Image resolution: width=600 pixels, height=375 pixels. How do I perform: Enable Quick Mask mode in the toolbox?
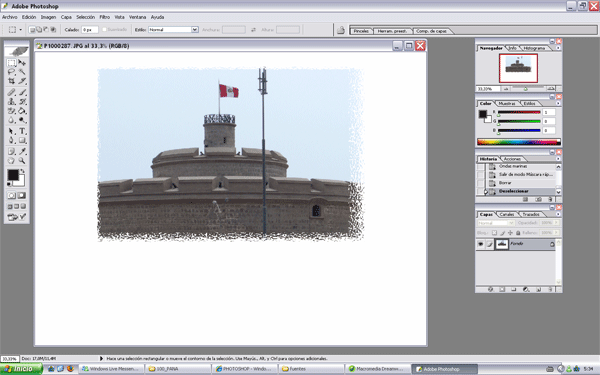pos(22,196)
